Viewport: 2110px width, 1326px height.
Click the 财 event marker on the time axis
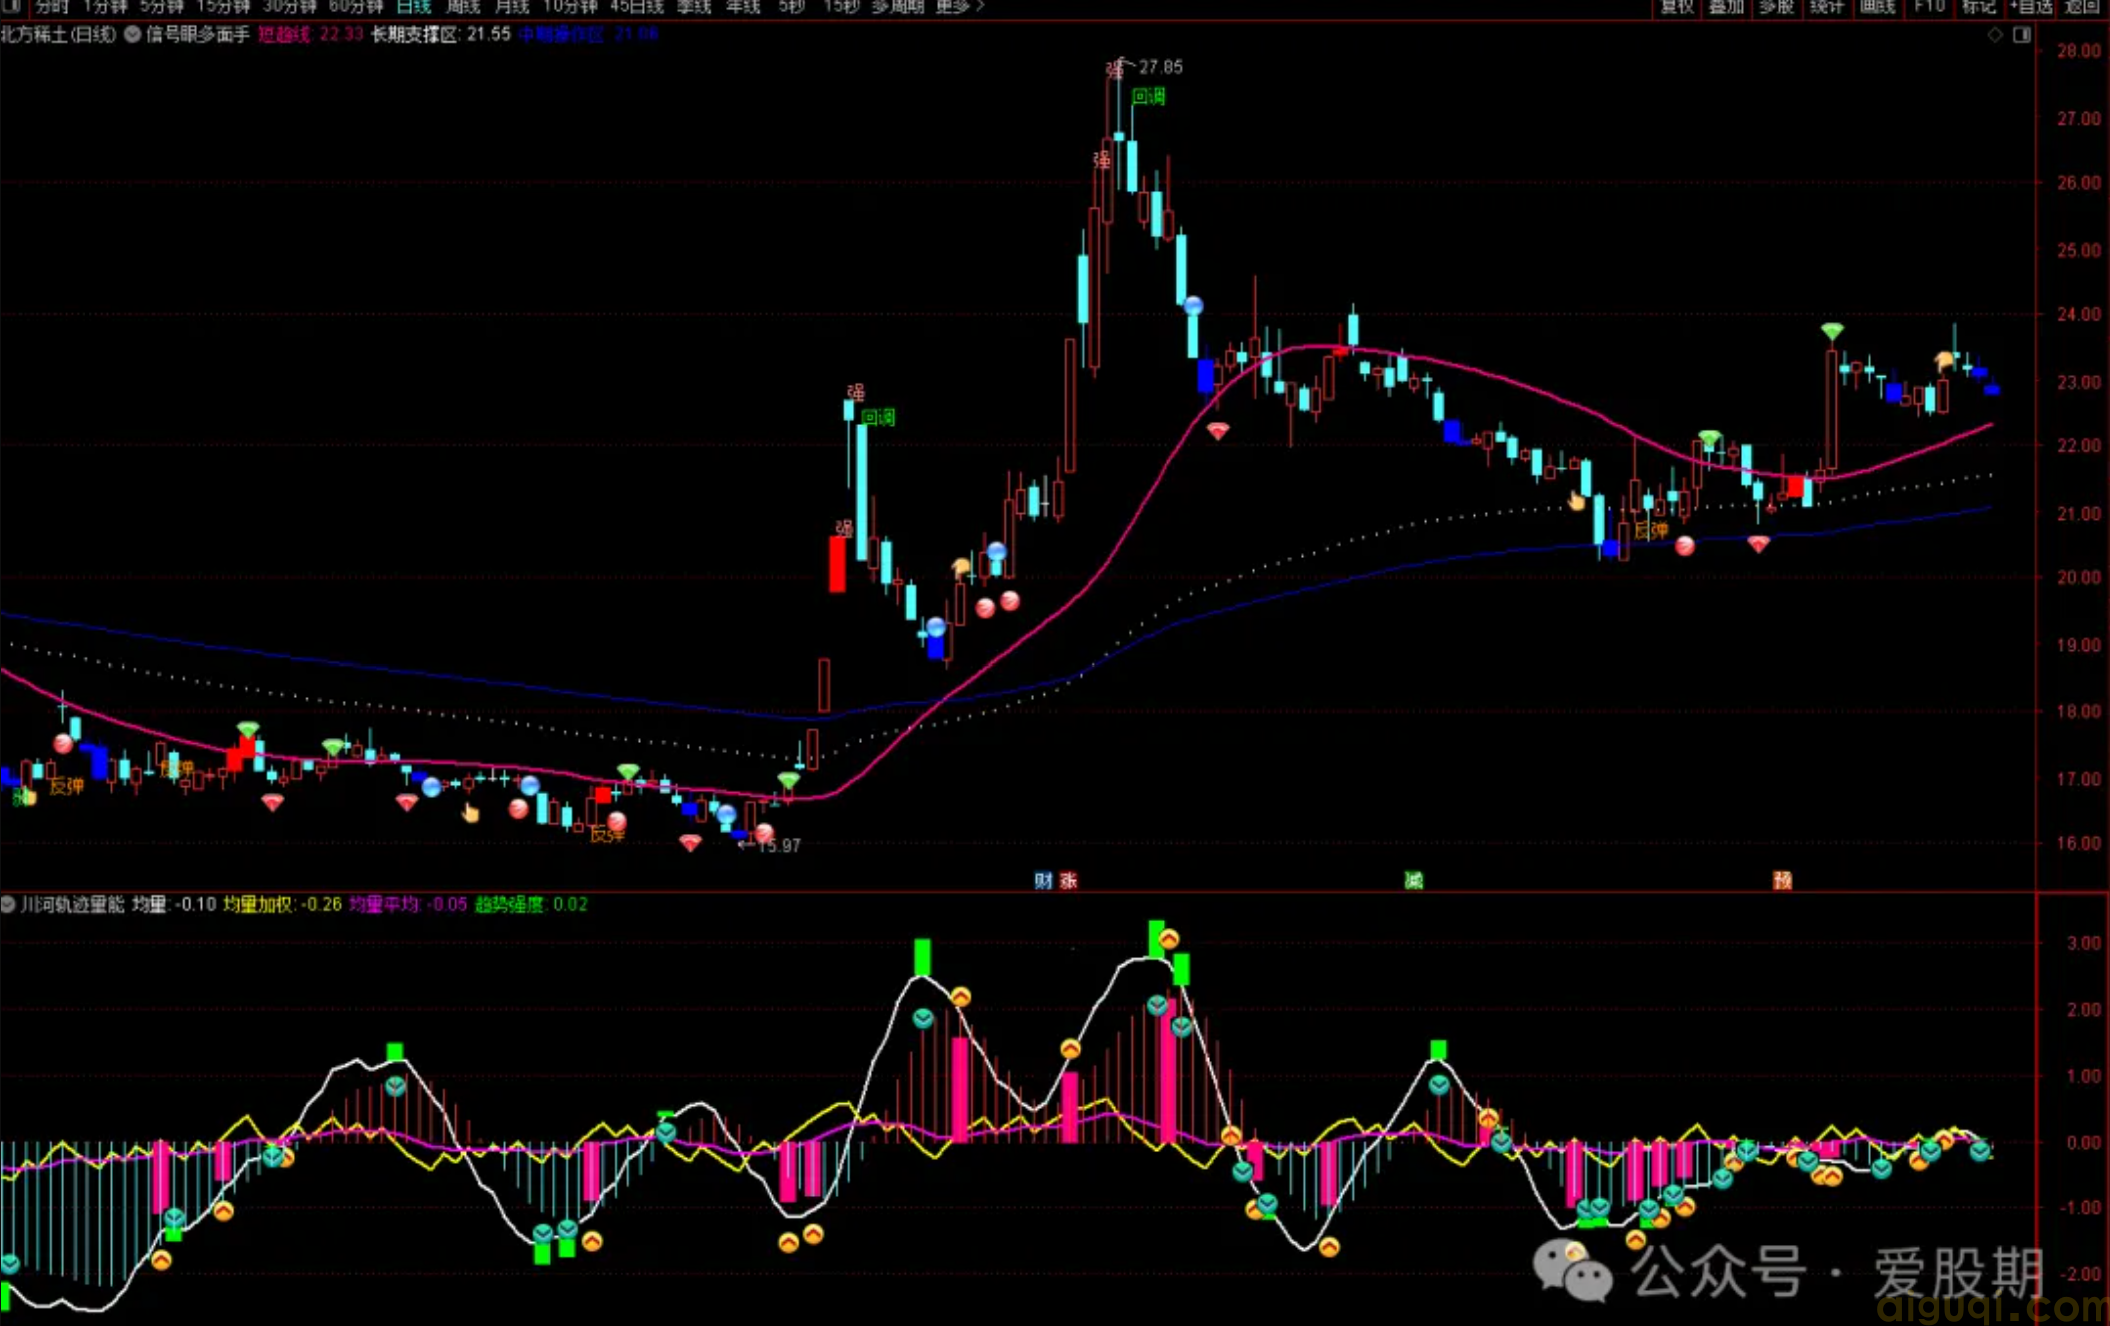pyautogui.click(x=1043, y=880)
